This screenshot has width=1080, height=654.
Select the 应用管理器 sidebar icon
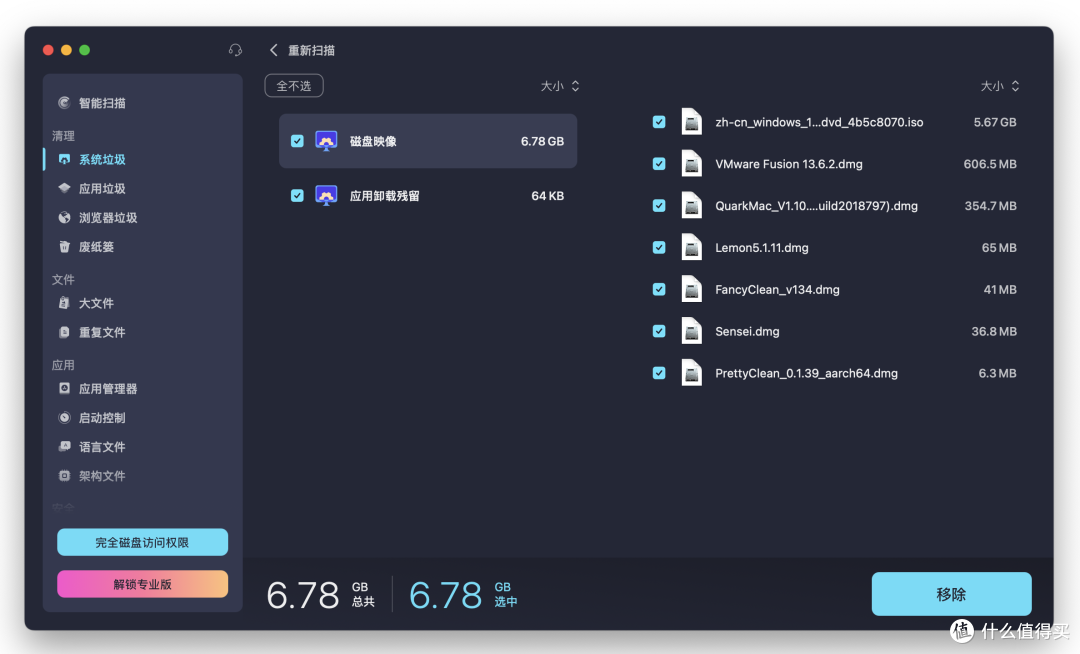point(64,388)
